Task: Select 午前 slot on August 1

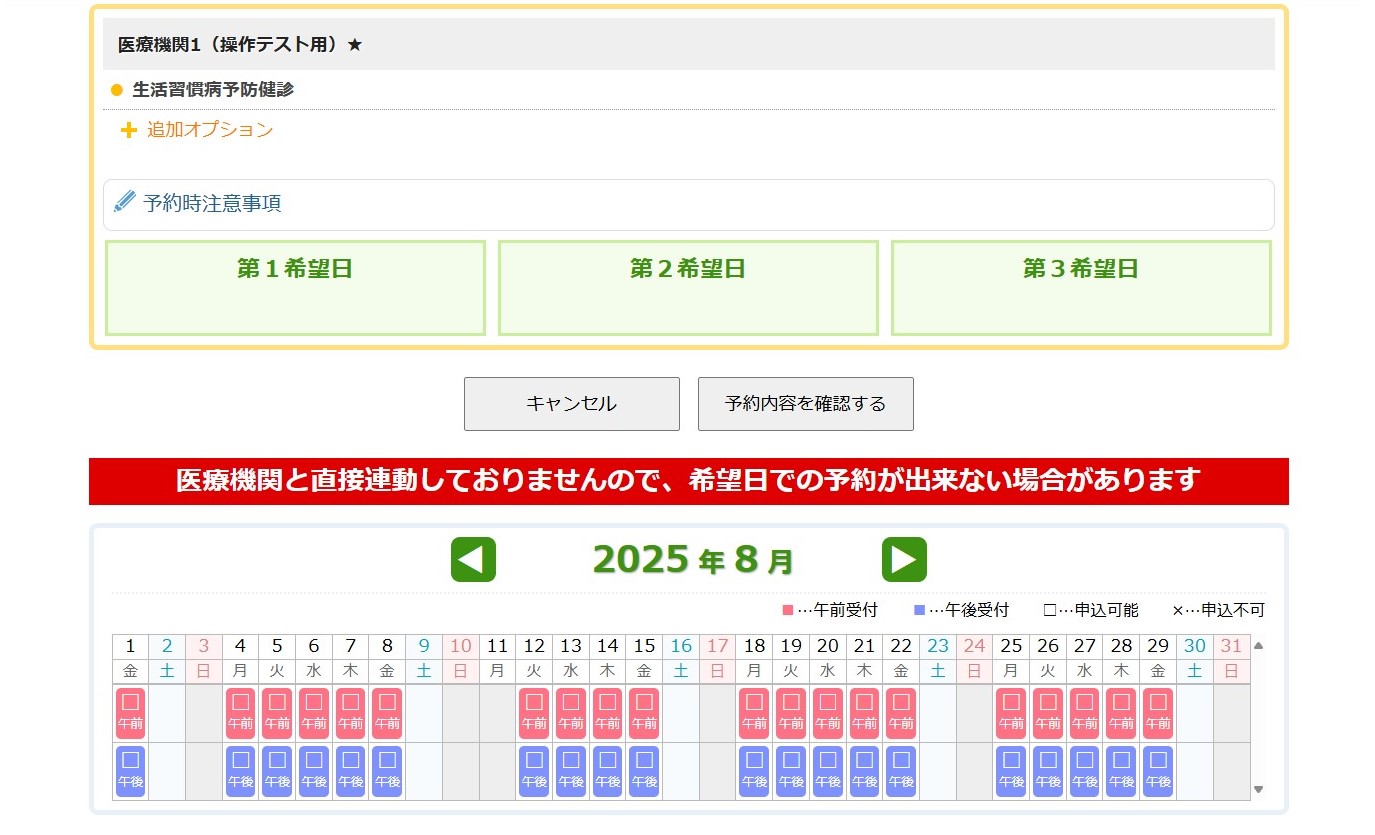Action: (x=130, y=713)
